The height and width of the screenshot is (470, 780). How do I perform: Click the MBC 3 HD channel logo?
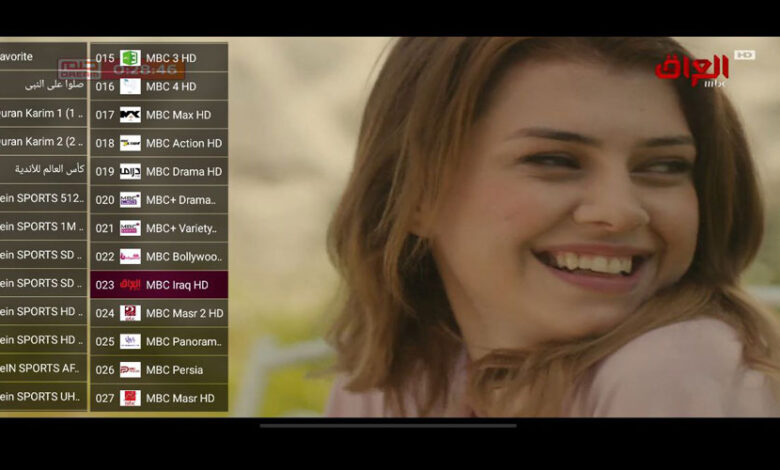[130, 58]
